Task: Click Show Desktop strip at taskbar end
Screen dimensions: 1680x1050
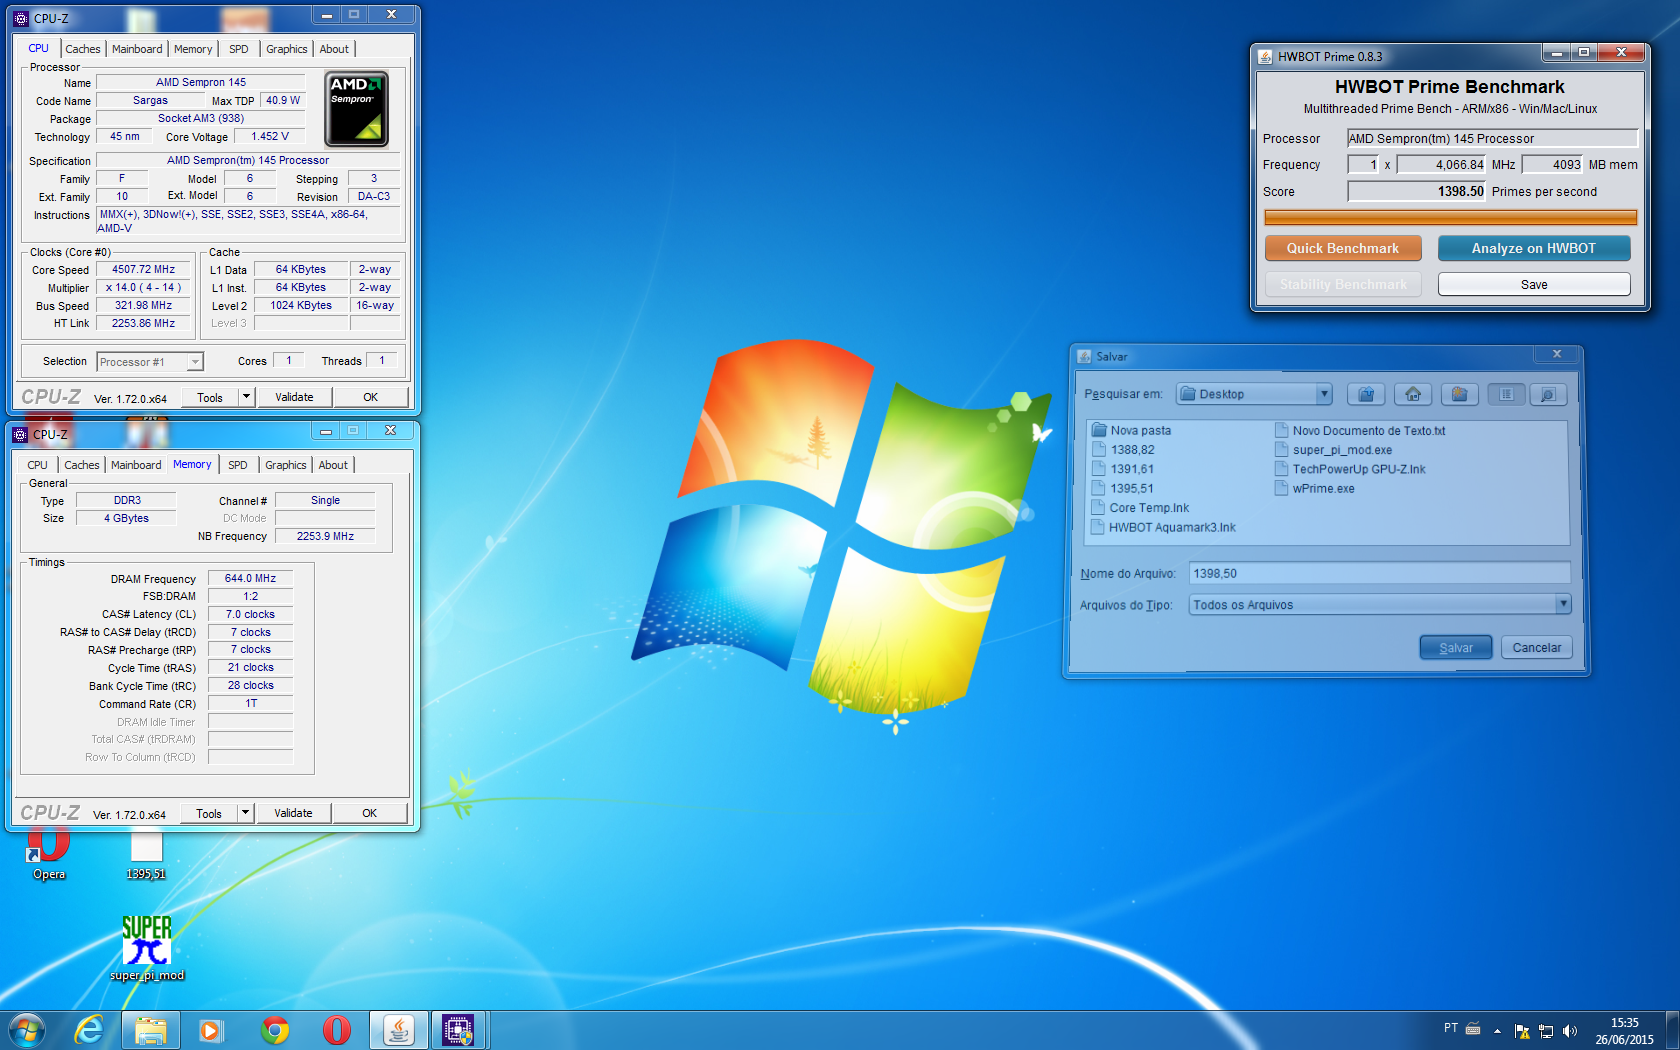Action: point(1672,1030)
